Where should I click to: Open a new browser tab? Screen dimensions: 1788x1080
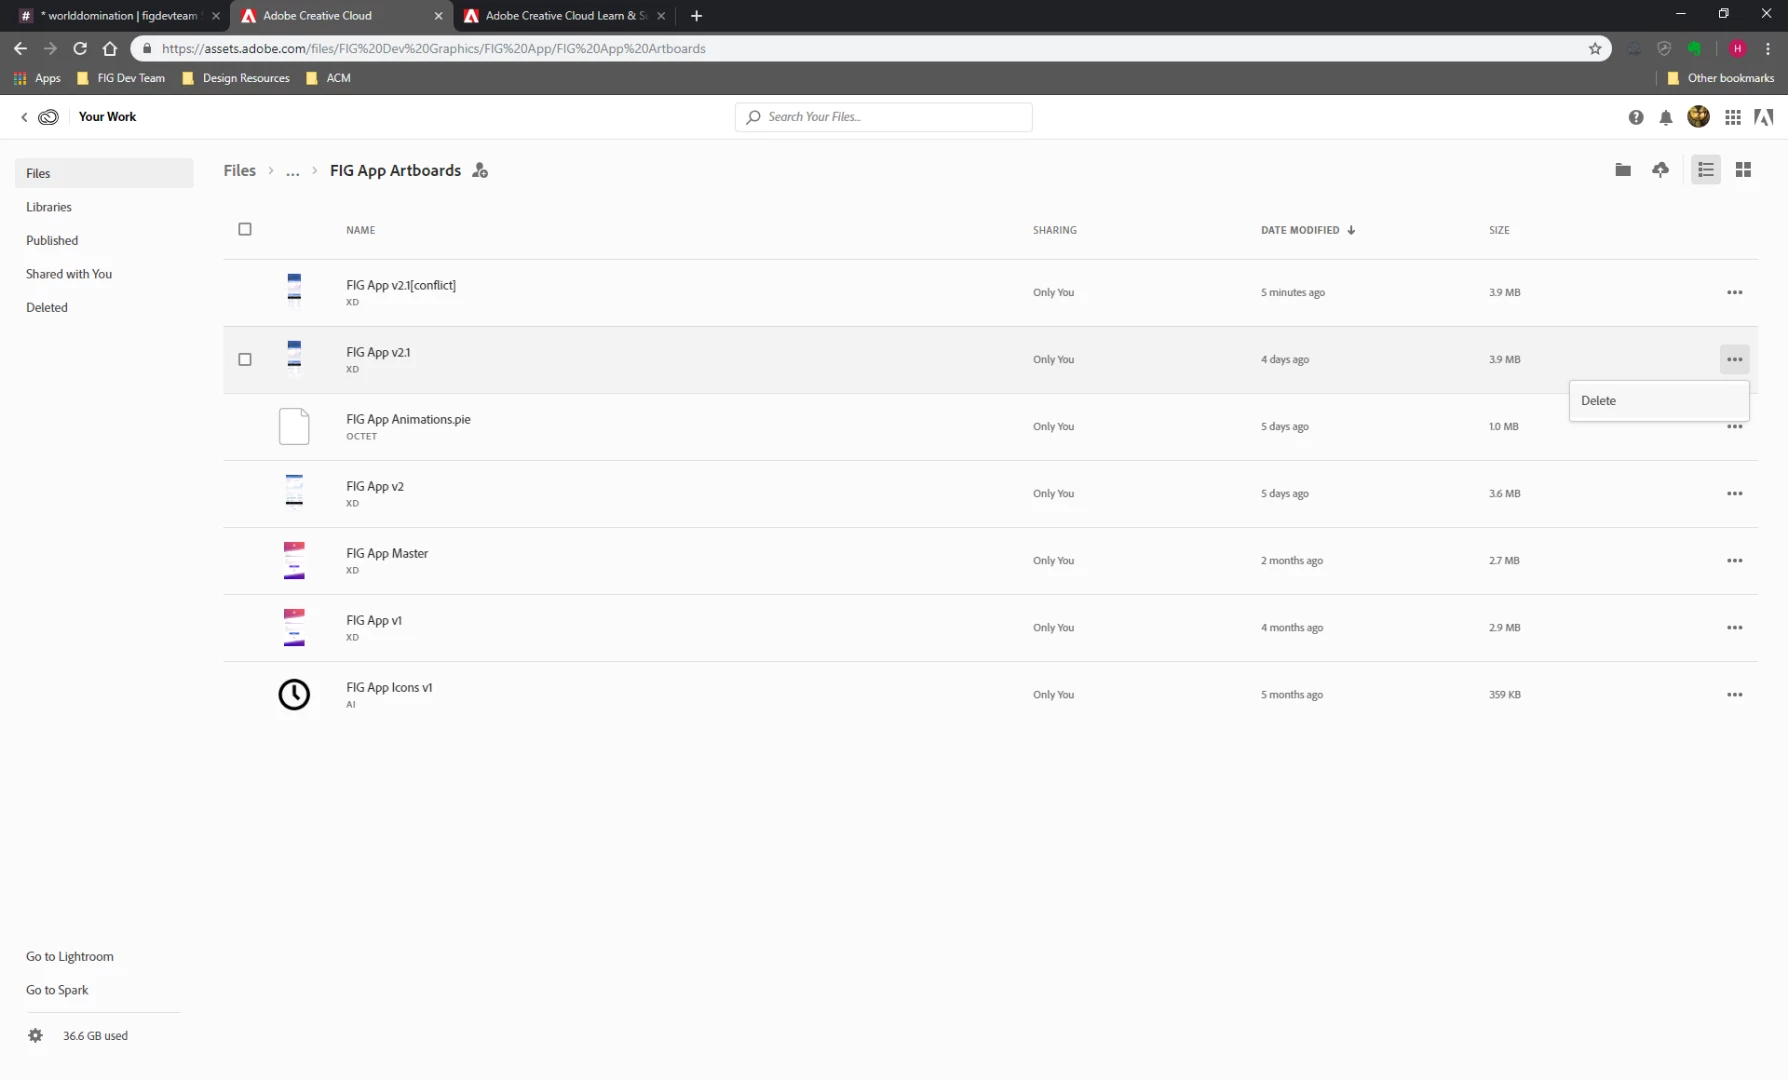(697, 16)
